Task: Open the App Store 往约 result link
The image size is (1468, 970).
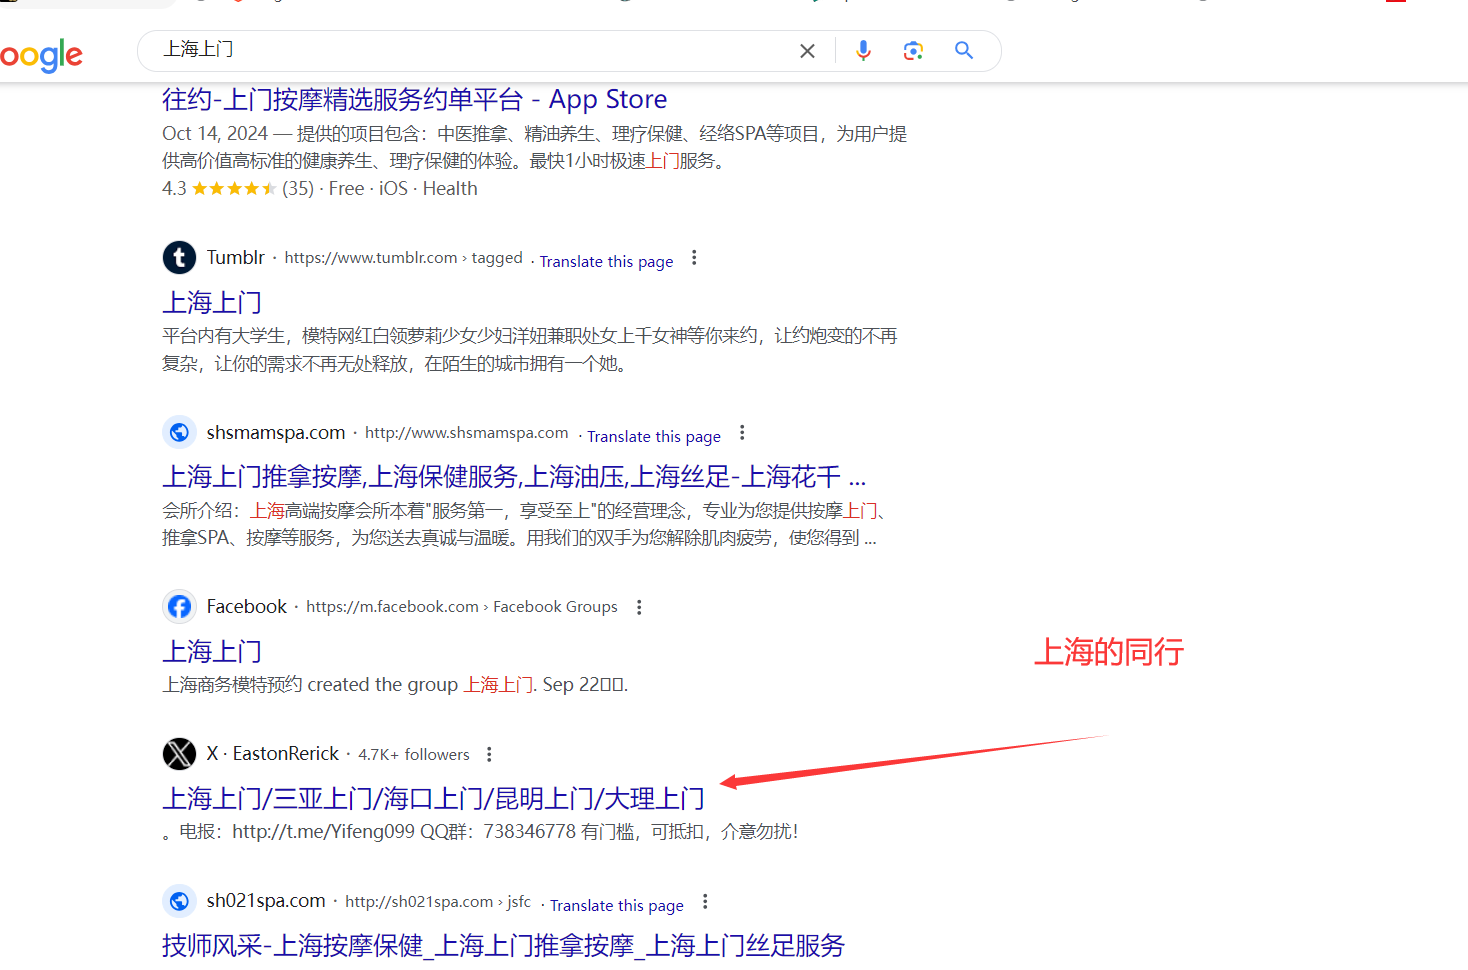Action: pos(414,99)
